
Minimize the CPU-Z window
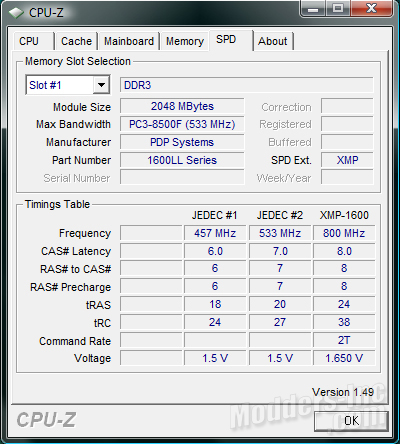(x=313, y=9)
